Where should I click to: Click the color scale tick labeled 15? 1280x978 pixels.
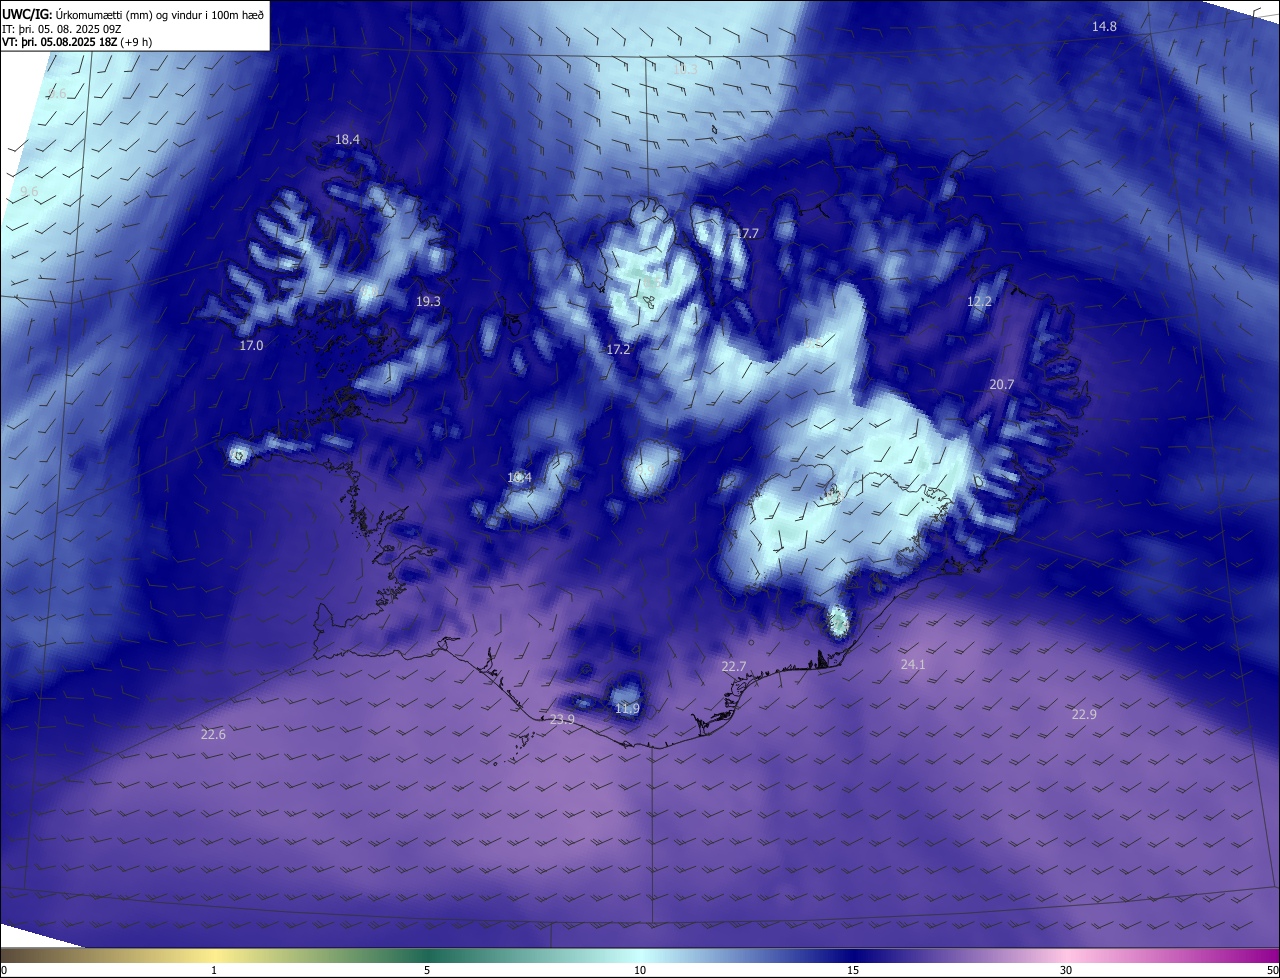pyautogui.click(x=853, y=970)
